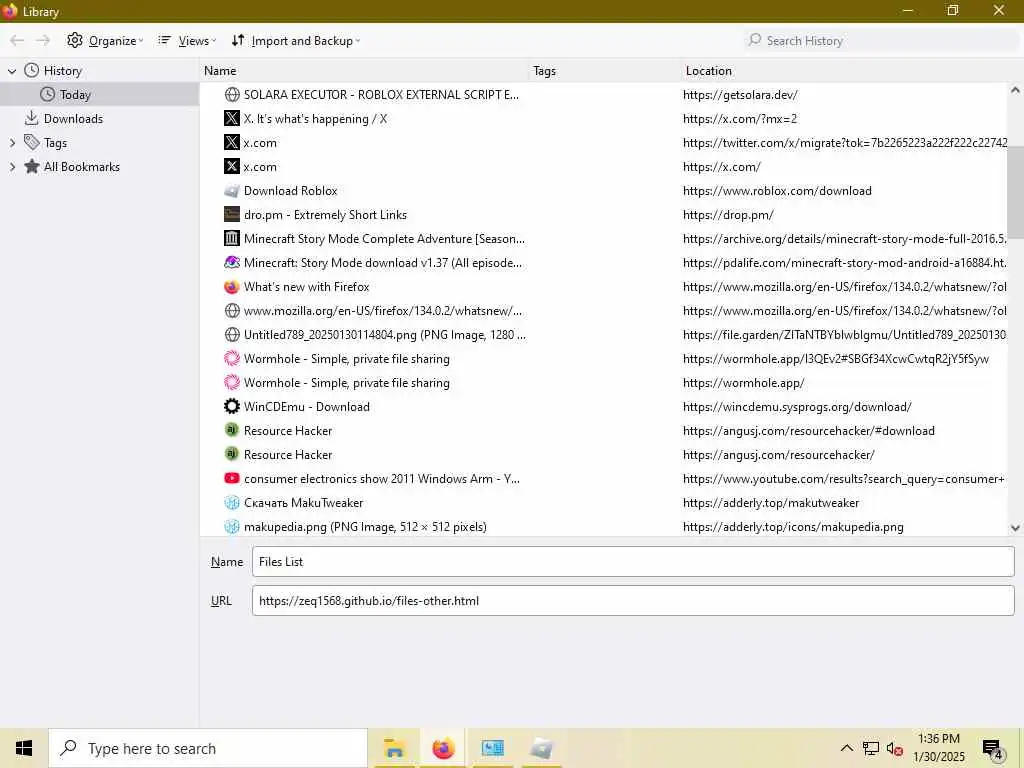Screen dimensions: 1024x768
Task: Sort by the Tags column header
Action: tap(605, 71)
